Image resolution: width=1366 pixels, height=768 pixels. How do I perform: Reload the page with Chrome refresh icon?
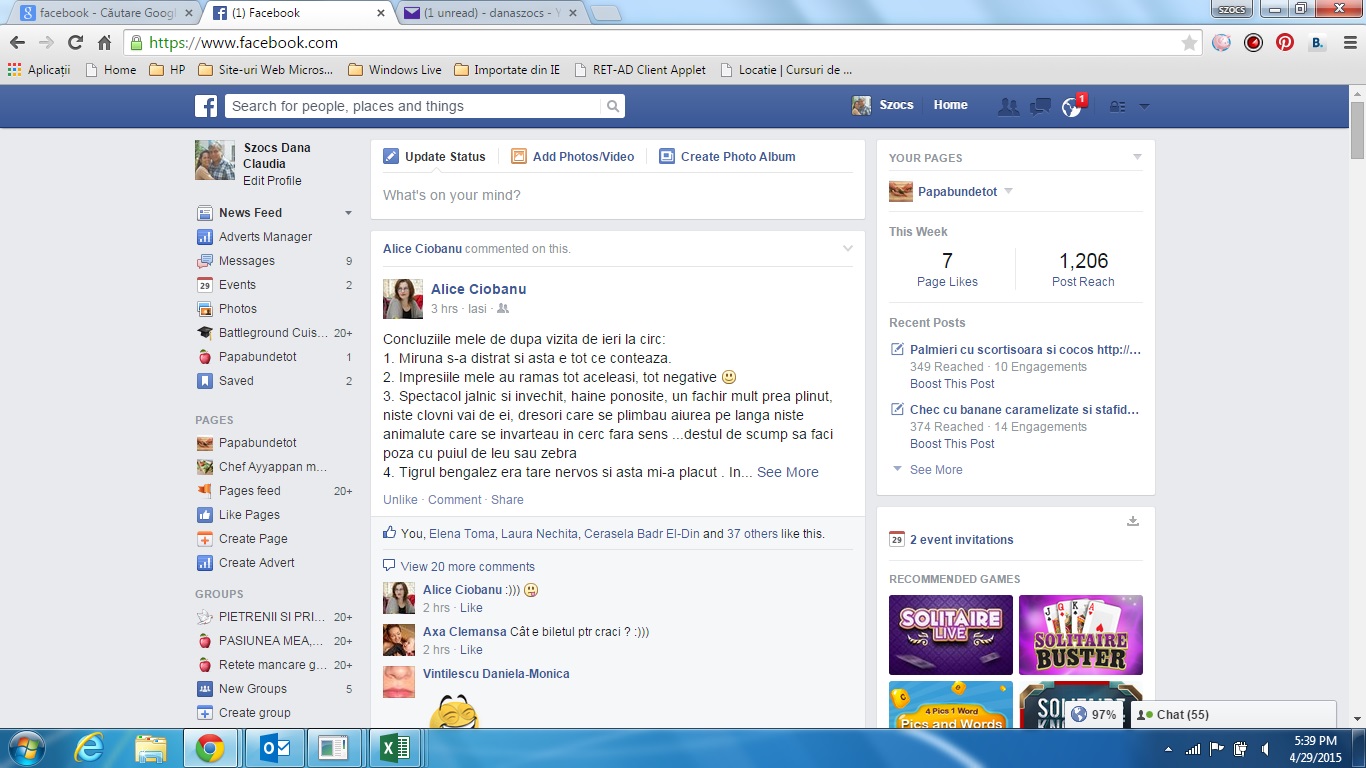click(75, 43)
